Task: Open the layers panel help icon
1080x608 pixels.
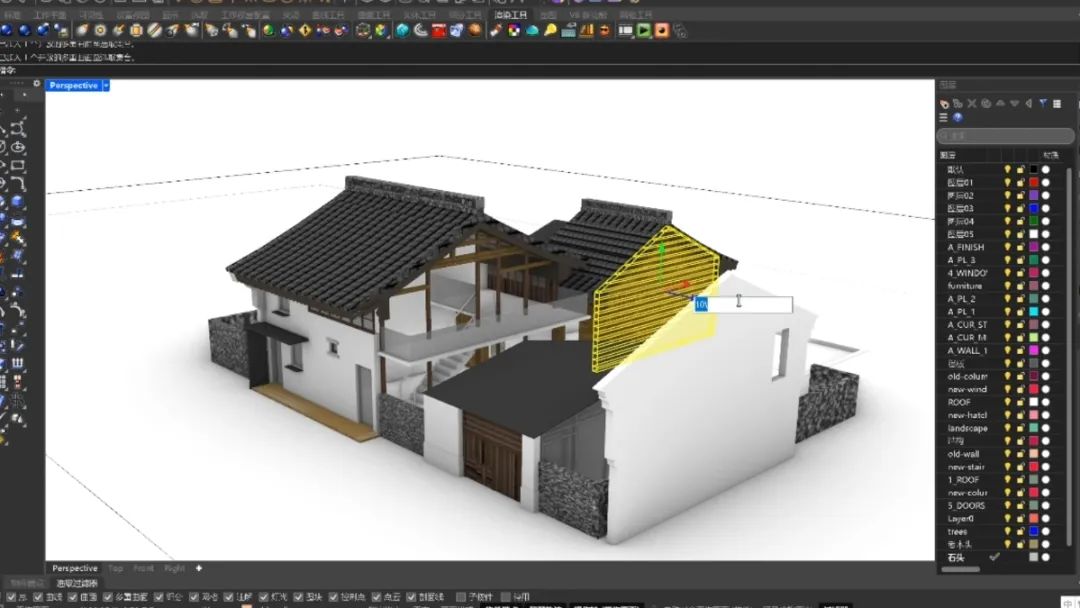Action: point(957,118)
